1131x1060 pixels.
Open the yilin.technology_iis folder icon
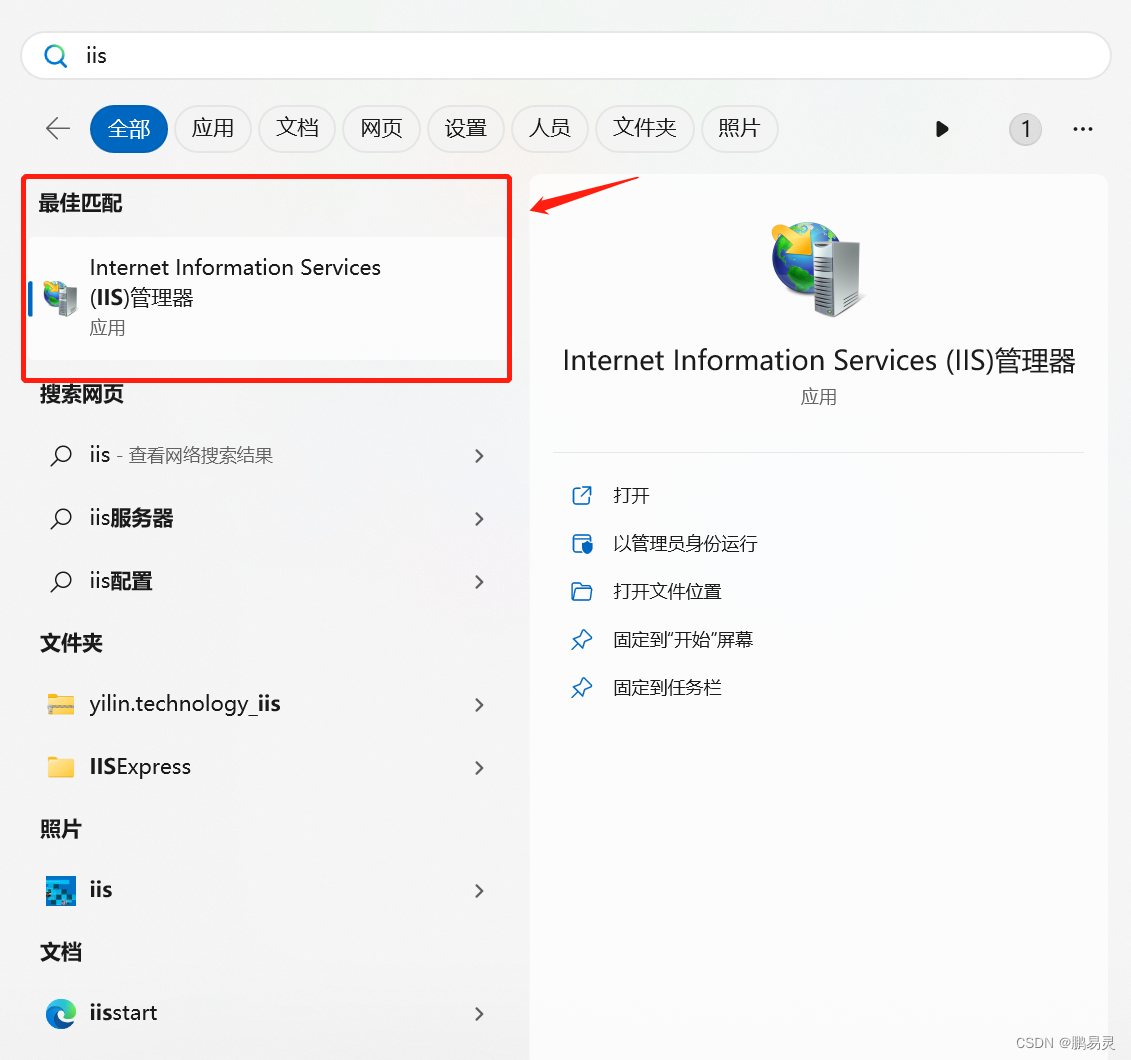(x=60, y=703)
